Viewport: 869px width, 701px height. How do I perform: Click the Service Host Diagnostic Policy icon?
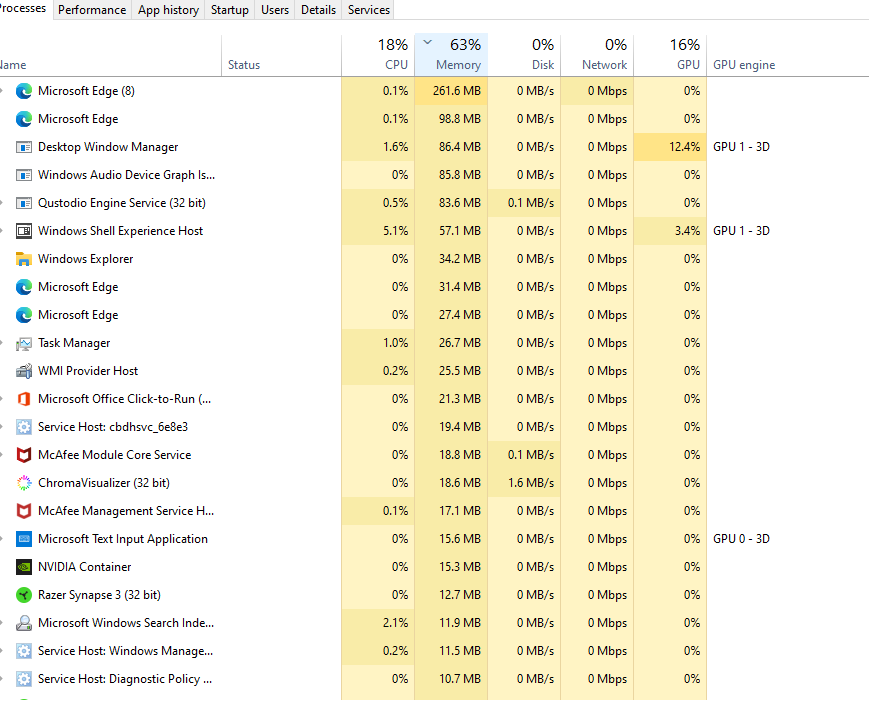click(x=24, y=679)
